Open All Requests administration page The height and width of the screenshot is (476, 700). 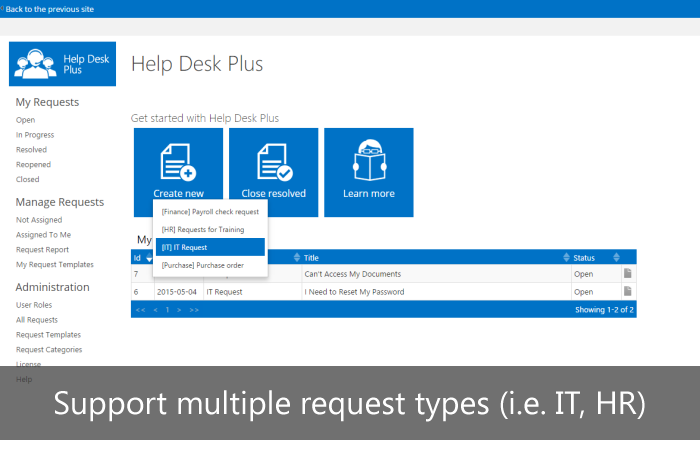[37, 320]
